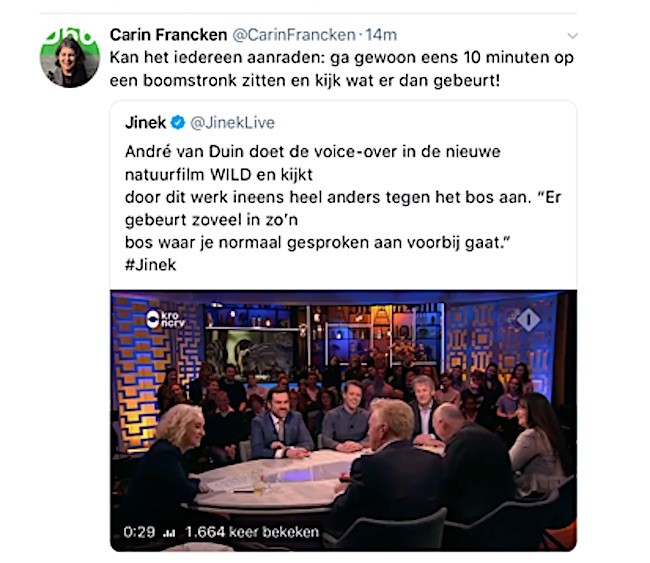Play the embedded Jinek talk-show video

tap(343, 420)
